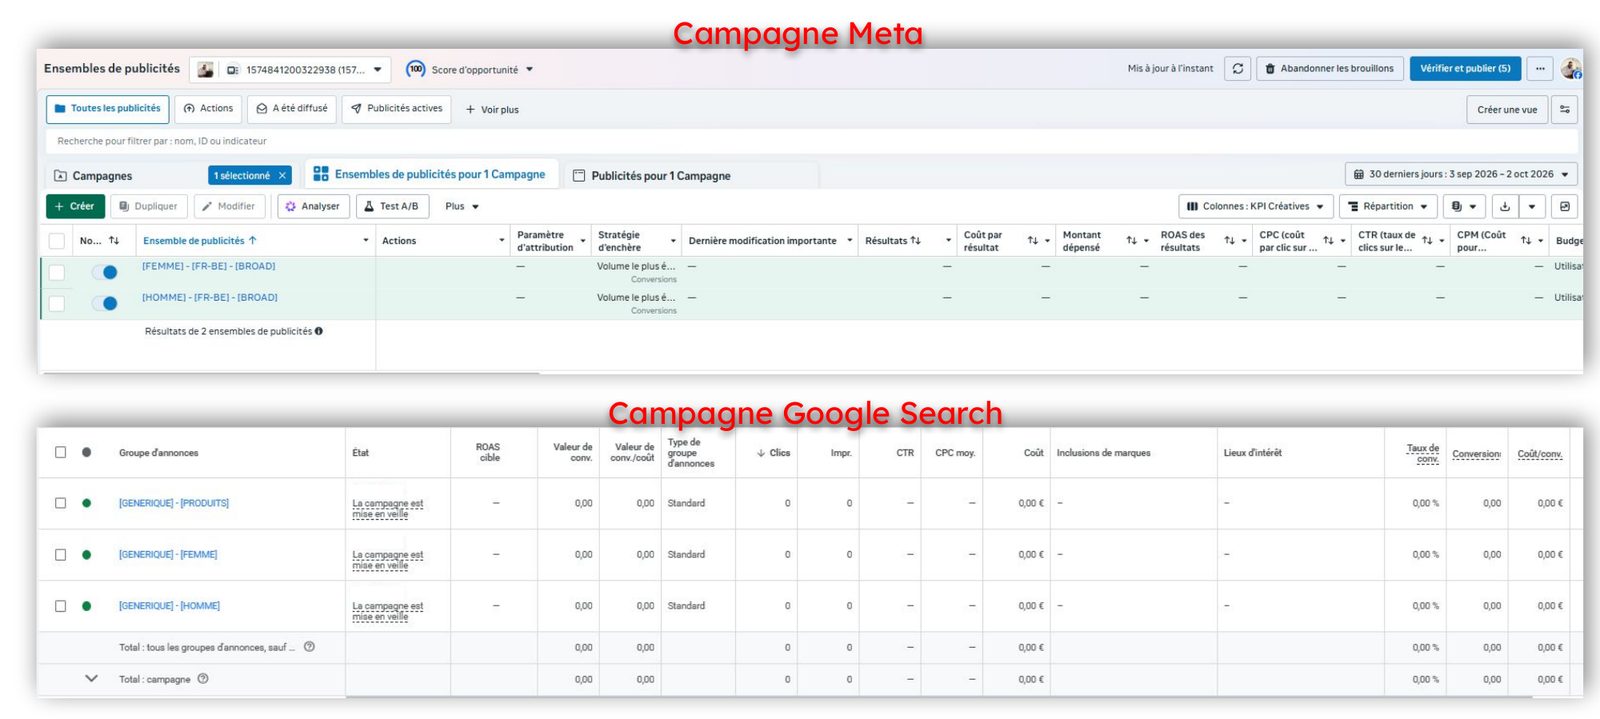The height and width of the screenshot is (719, 1600).
Task: Expand the chevron beside Total : campagne
Action: [91, 679]
